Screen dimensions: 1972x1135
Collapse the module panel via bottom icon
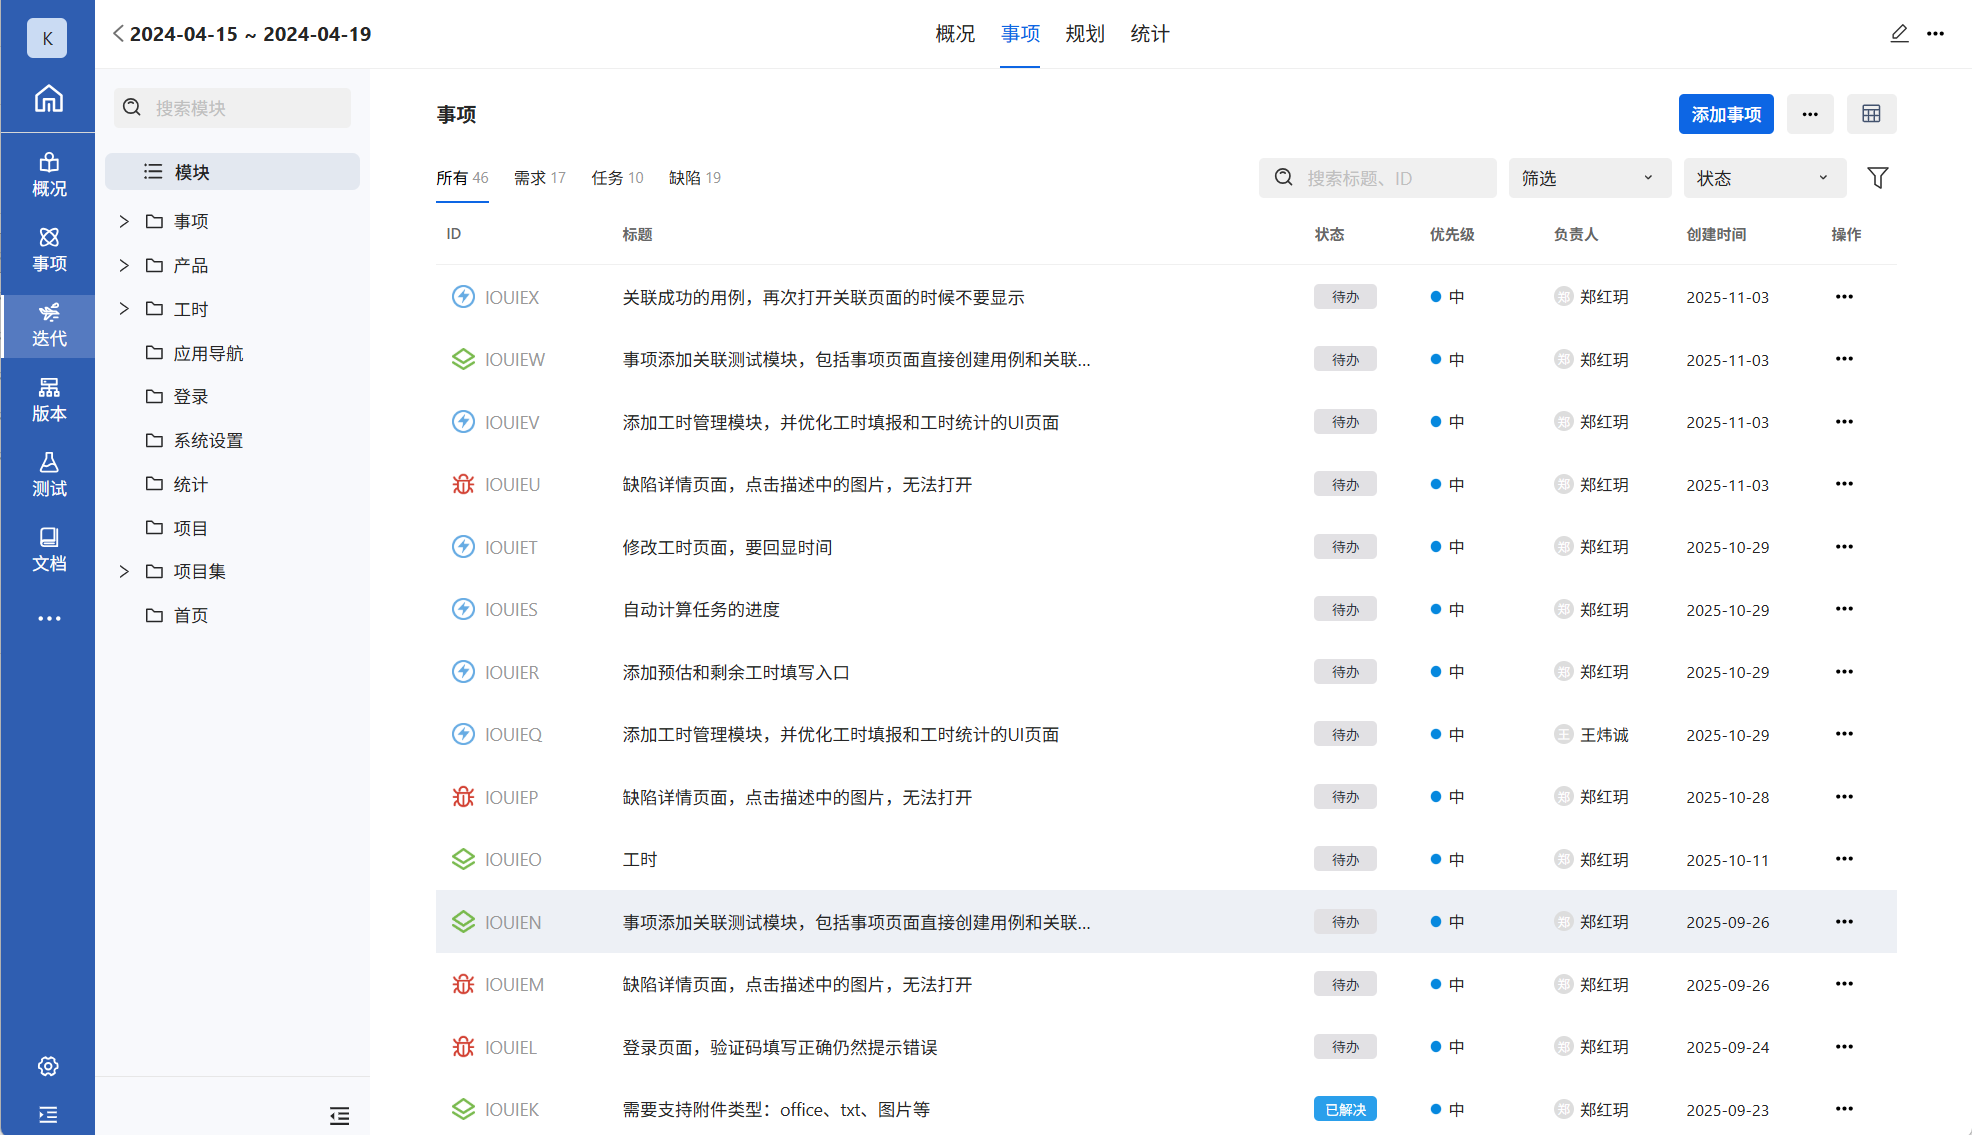[x=339, y=1115]
